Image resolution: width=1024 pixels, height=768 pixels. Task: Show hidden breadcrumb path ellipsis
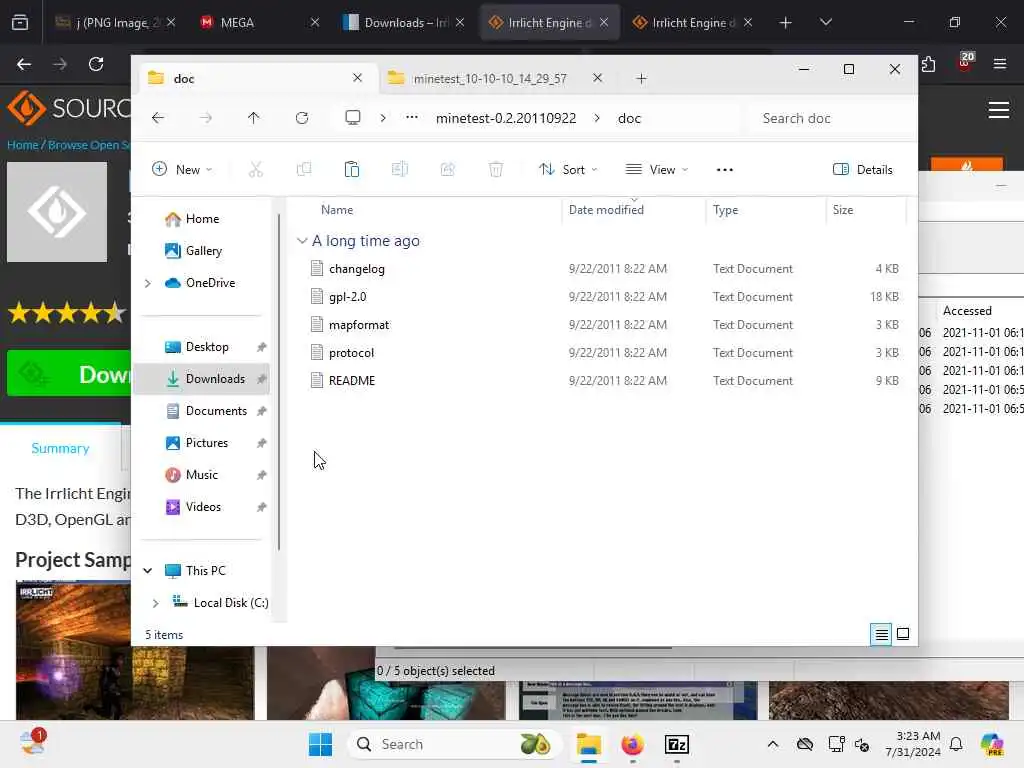411,118
